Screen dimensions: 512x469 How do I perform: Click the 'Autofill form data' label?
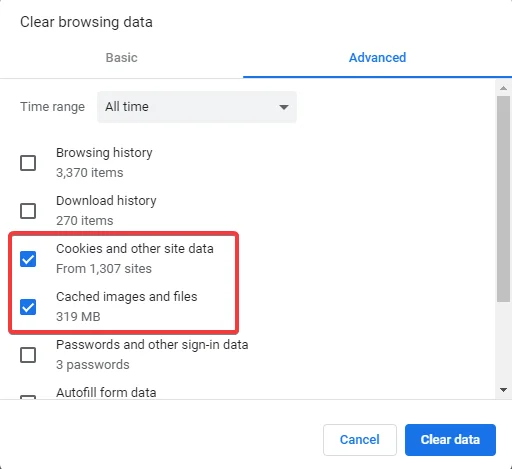(106, 393)
